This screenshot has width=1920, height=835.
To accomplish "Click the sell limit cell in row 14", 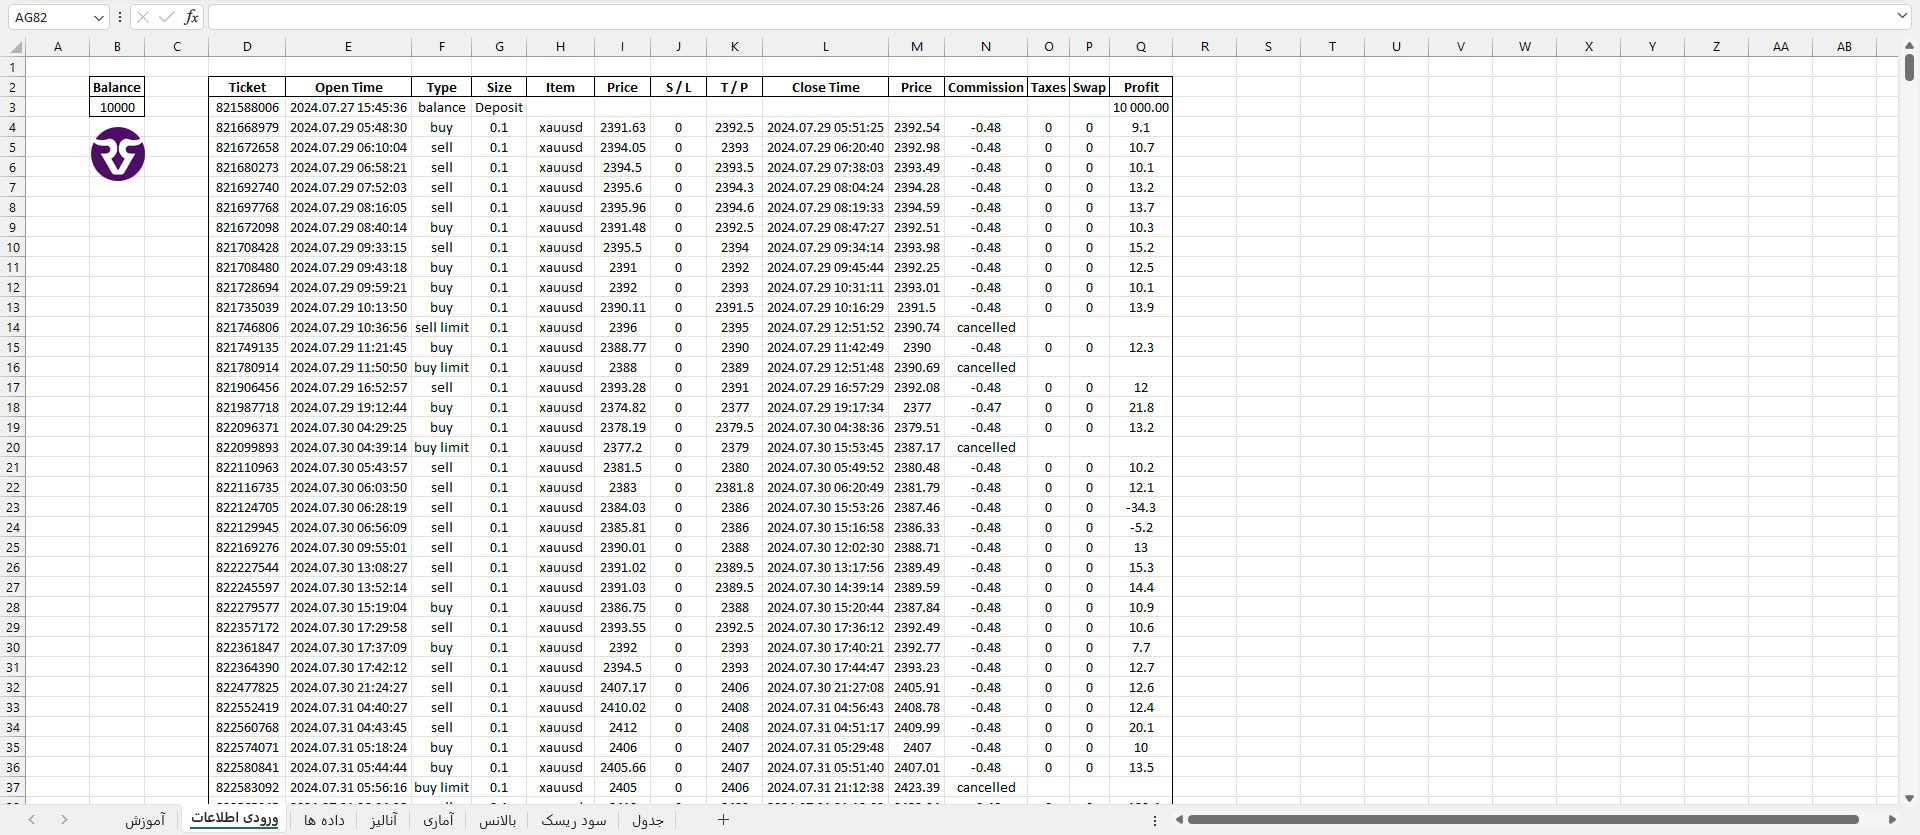I will (x=441, y=327).
